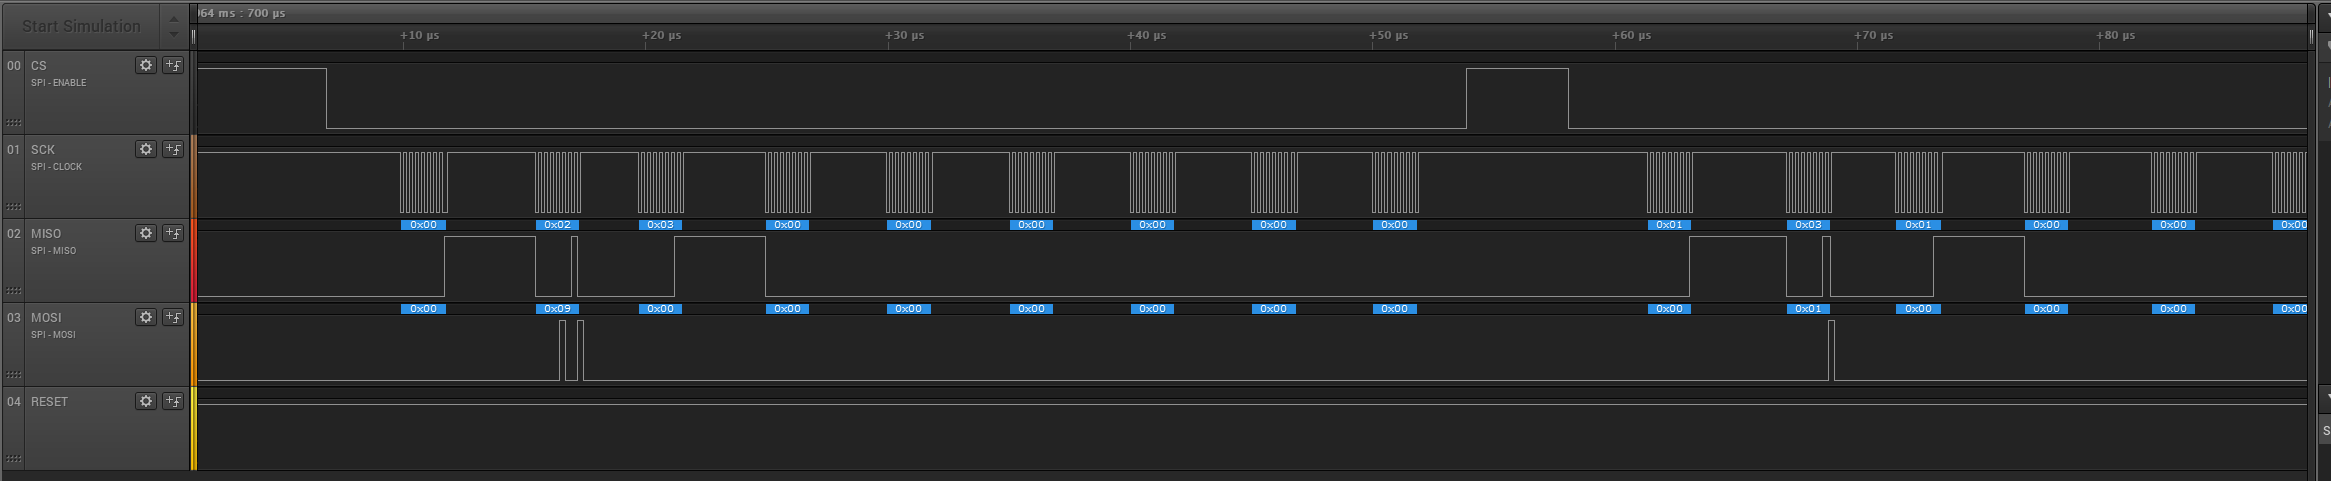Image resolution: width=2331 pixels, height=481 pixels.
Task: Click channel number 04
Action: click(14, 401)
